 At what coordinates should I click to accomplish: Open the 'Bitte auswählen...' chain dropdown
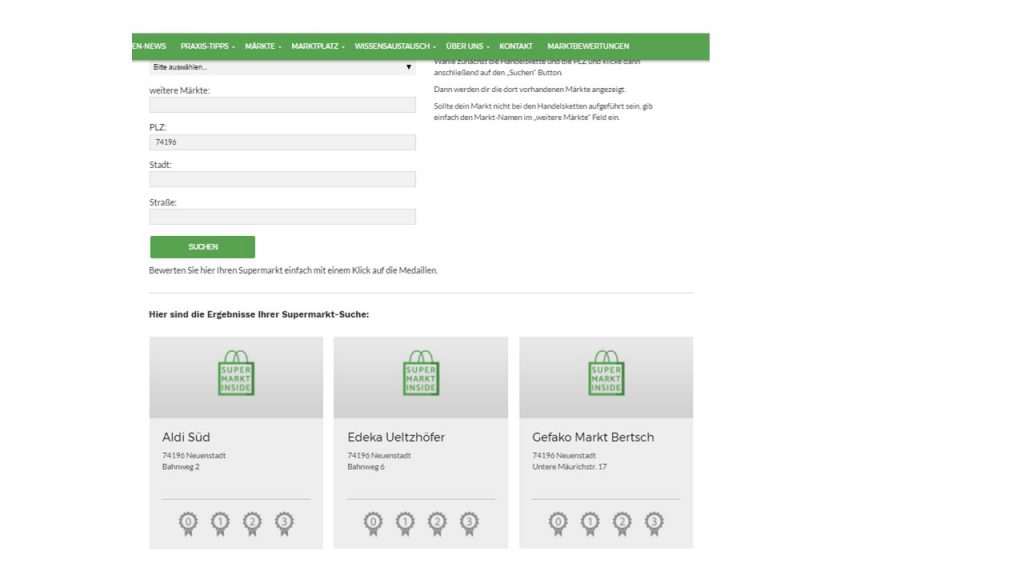[x=282, y=67]
